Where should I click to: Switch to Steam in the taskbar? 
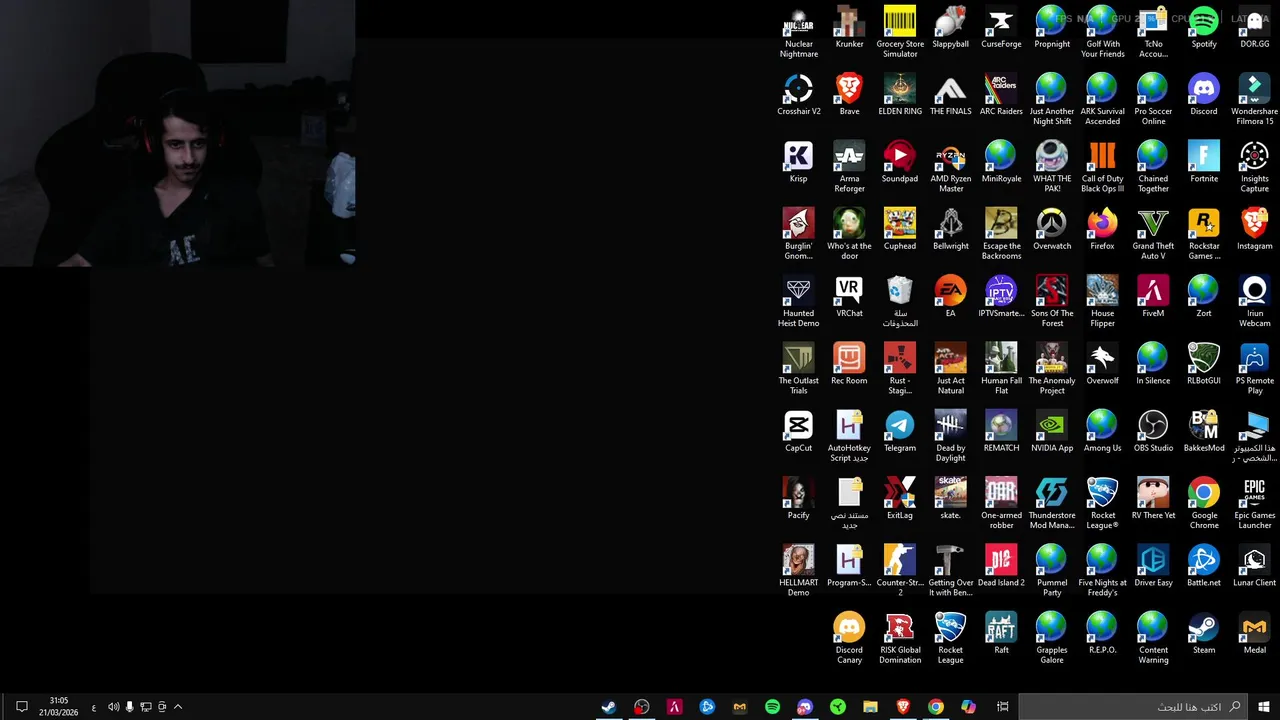pos(608,707)
